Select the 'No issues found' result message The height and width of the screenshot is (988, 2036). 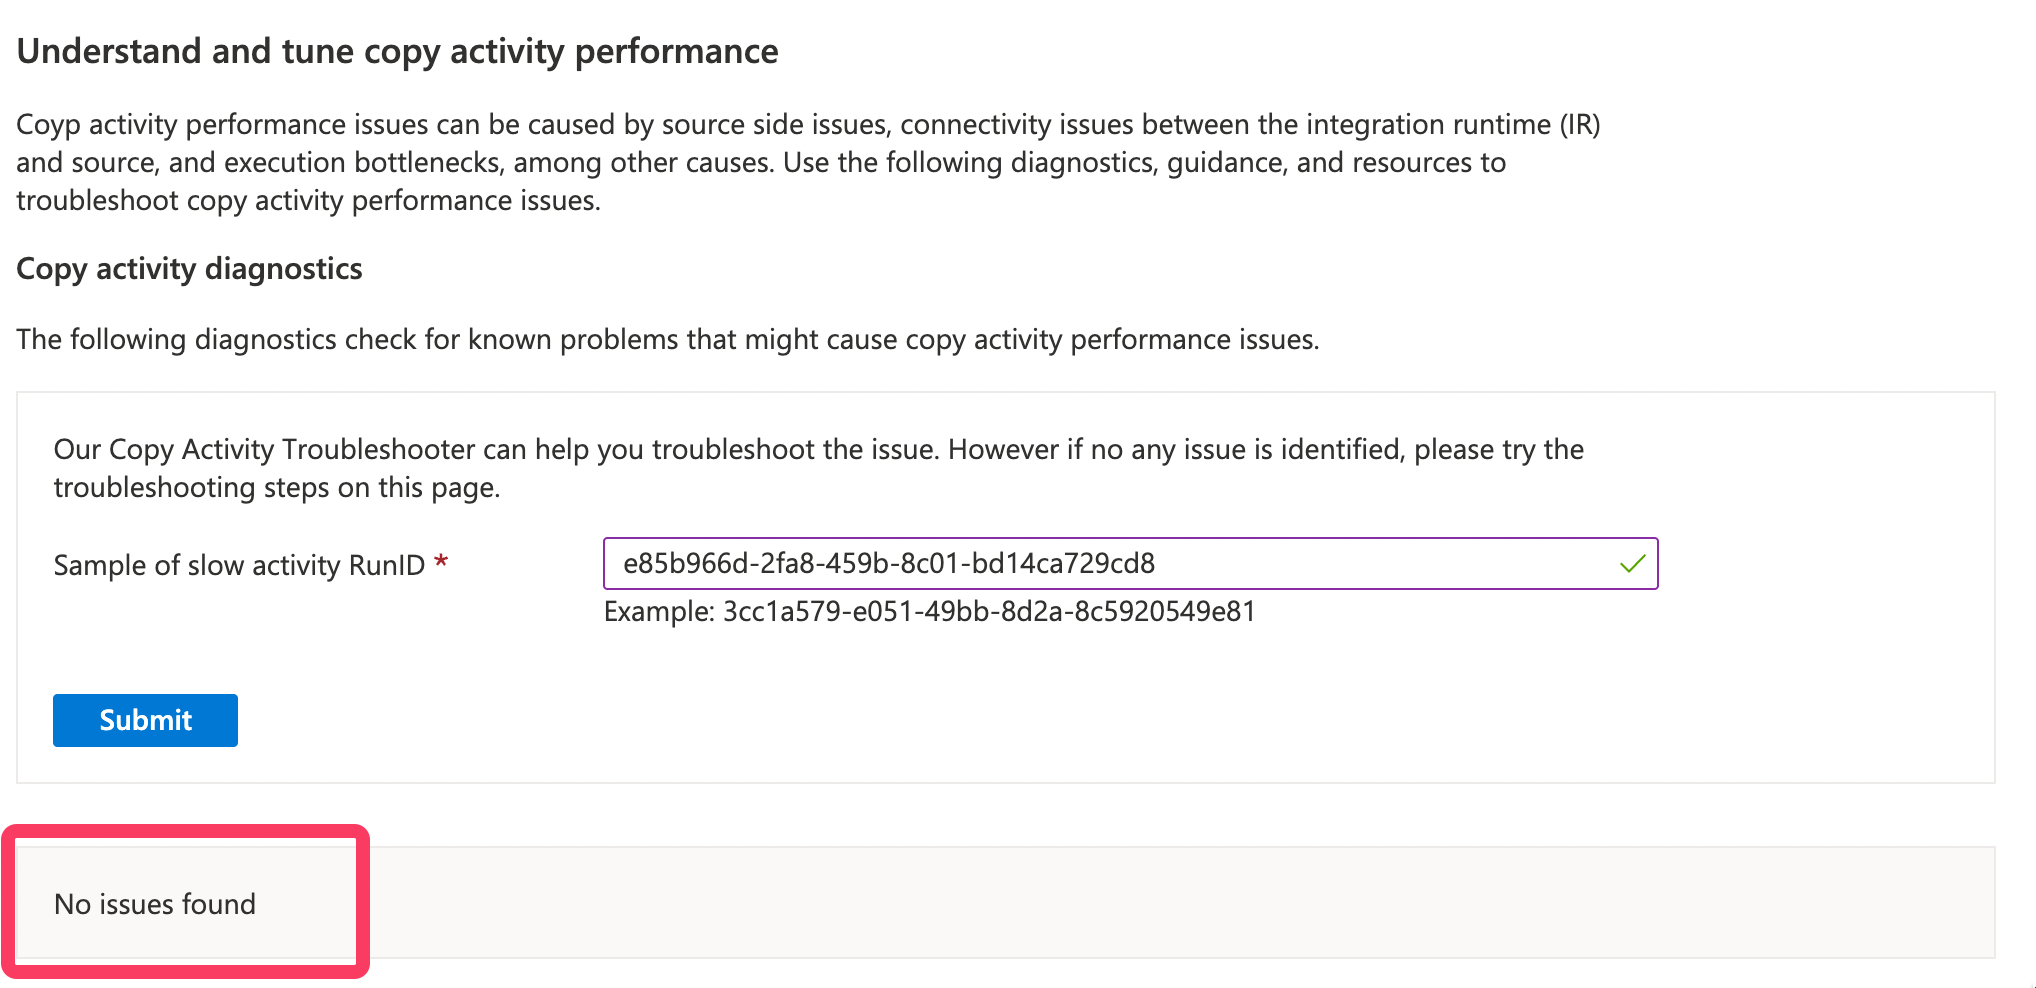click(155, 904)
